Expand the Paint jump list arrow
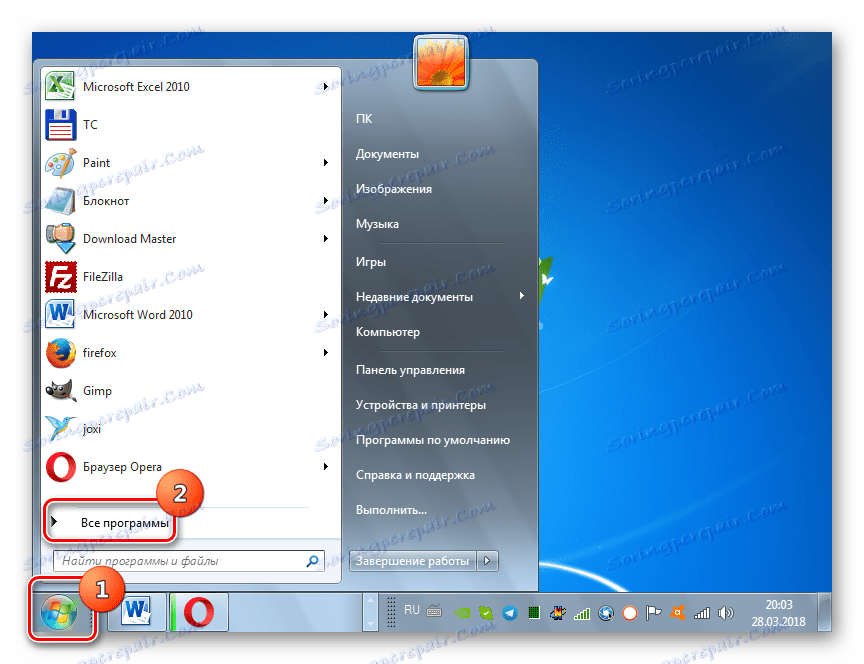Image resolution: width=864 pixels, height=664 pixels. pyautogui.click(x=326, y=163)
